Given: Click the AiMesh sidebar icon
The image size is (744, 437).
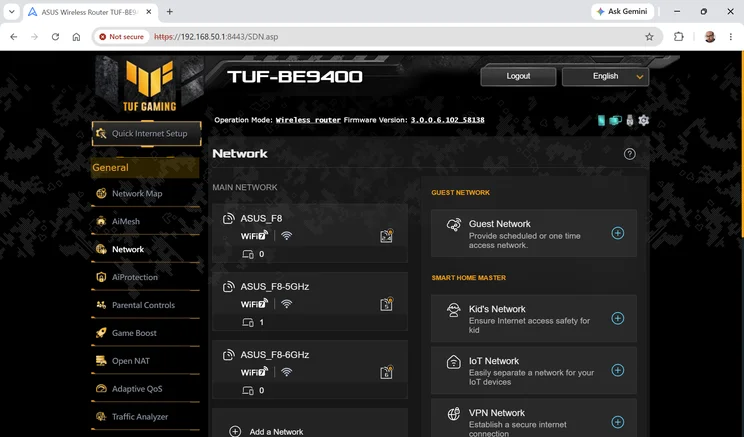Looking at the screenshot, I should [101, 221].
